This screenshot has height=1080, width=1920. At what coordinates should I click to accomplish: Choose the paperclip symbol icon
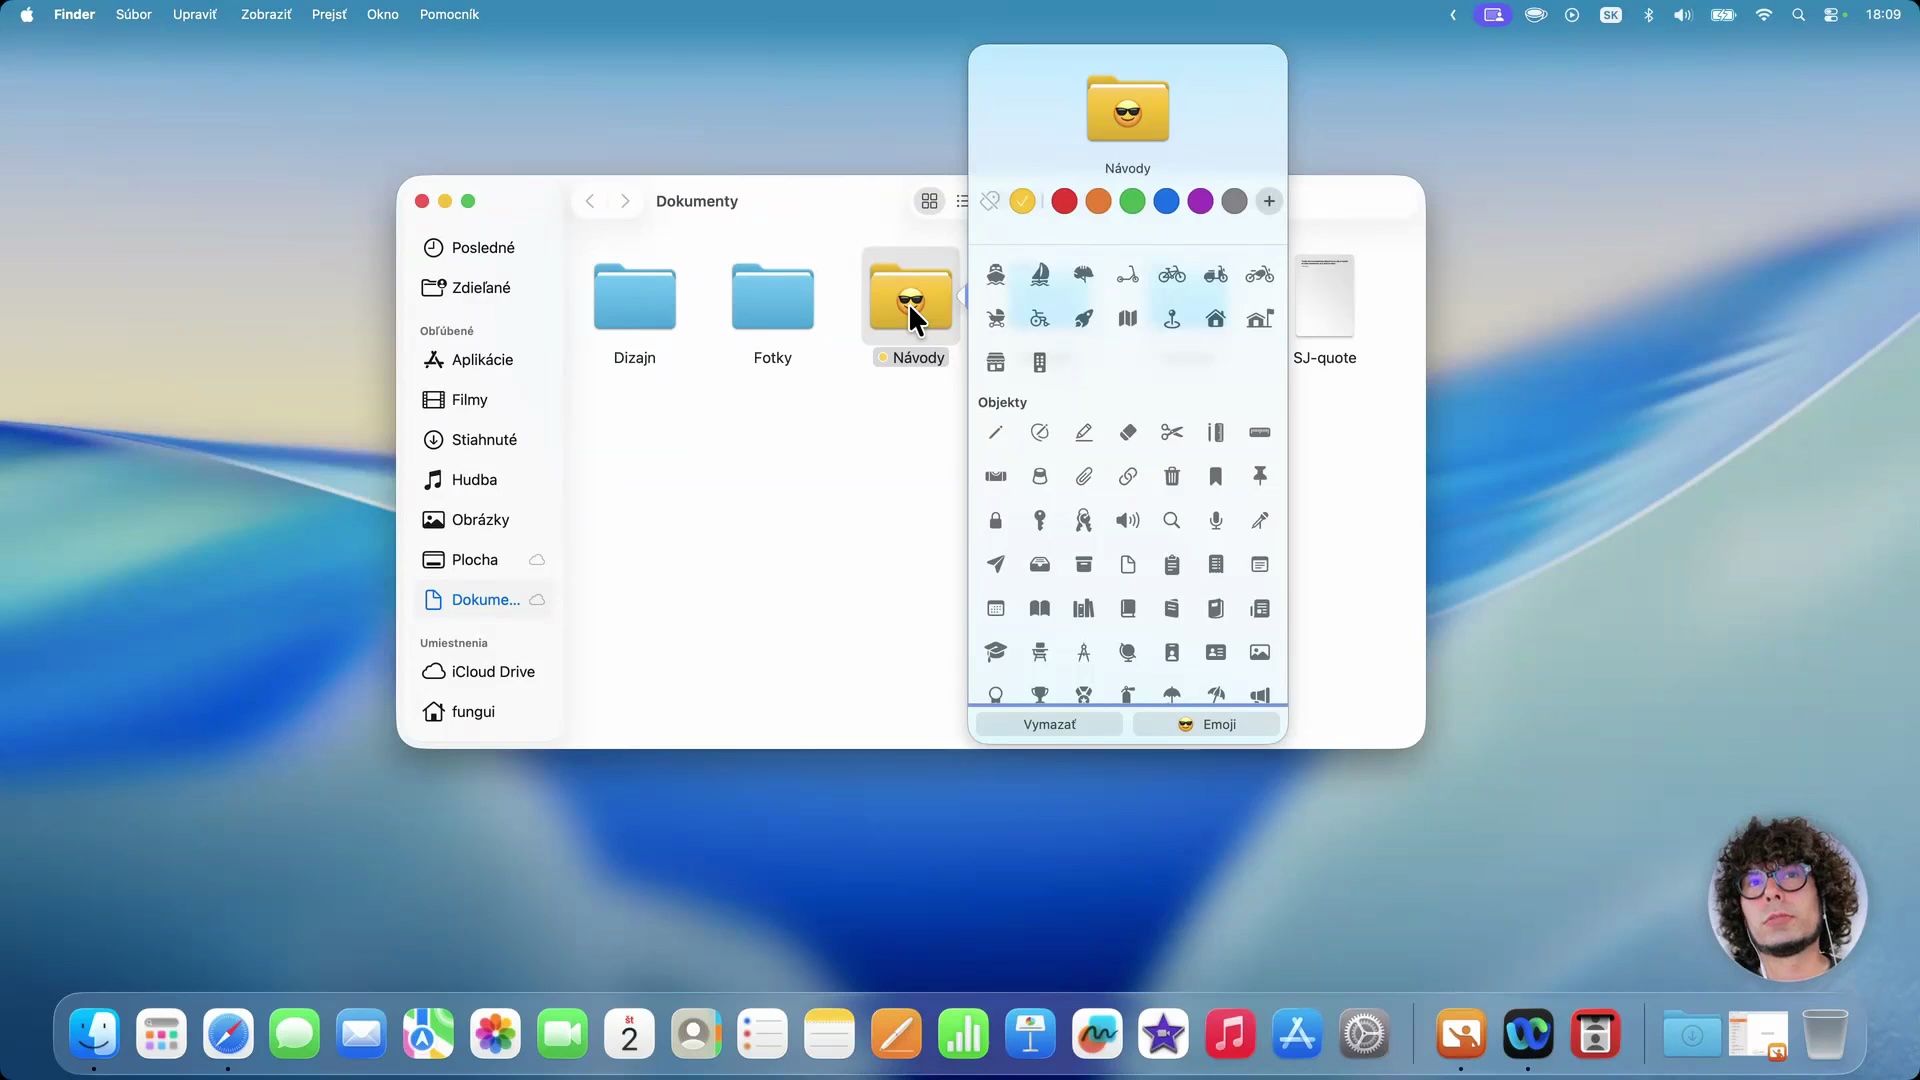[1083, 476]
